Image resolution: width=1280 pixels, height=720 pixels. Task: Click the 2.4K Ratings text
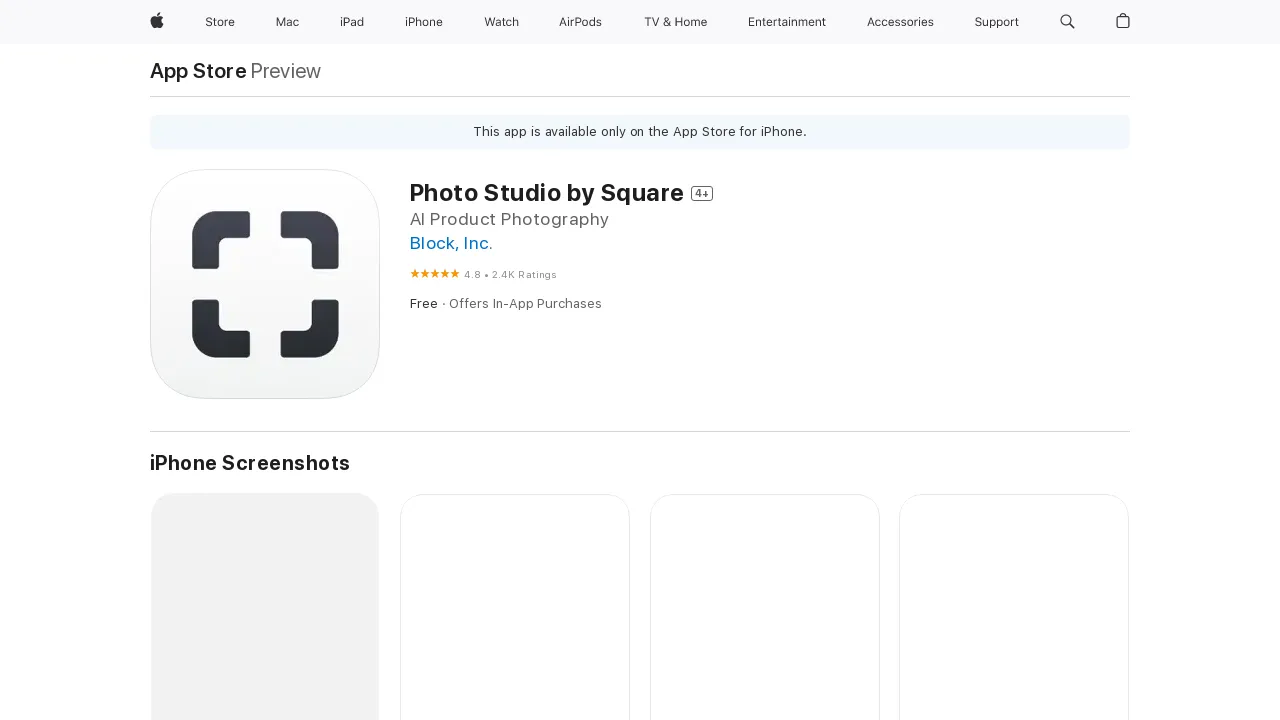click(524, 274)
